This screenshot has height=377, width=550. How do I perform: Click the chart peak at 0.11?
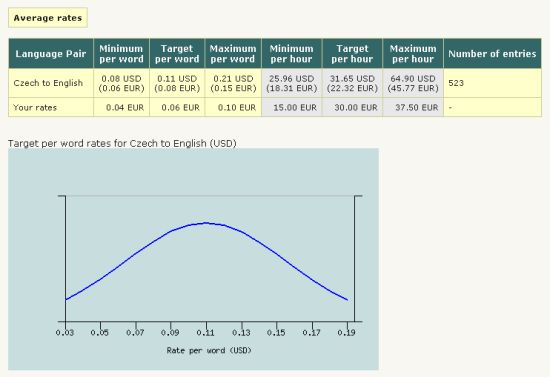click(x=206, y=223)
